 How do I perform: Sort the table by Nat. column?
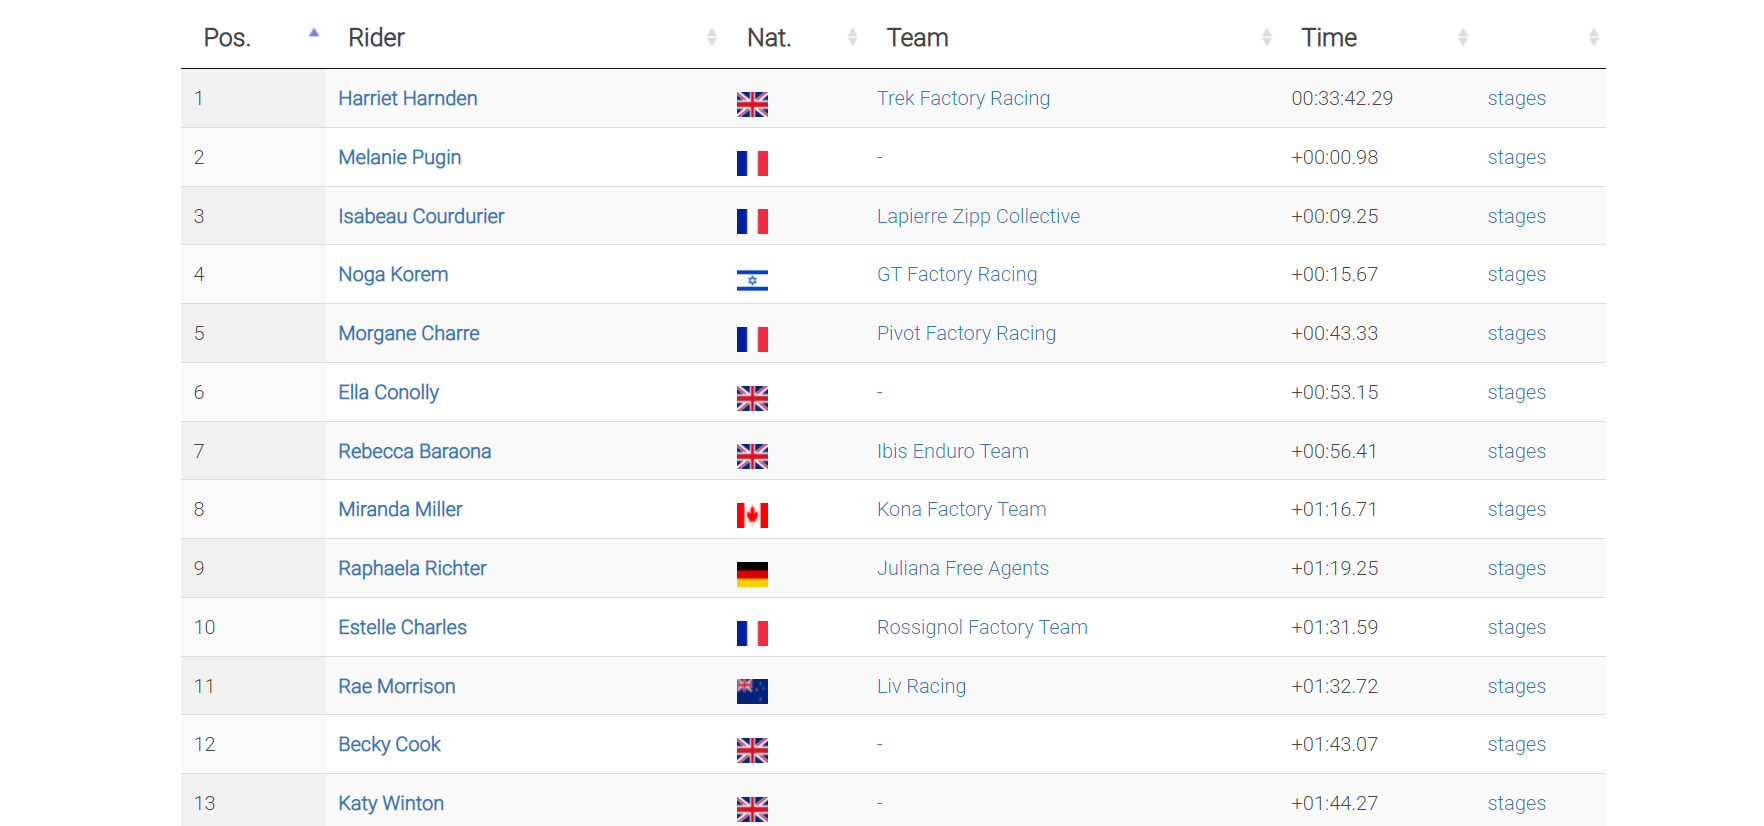[x=852, y=38]
